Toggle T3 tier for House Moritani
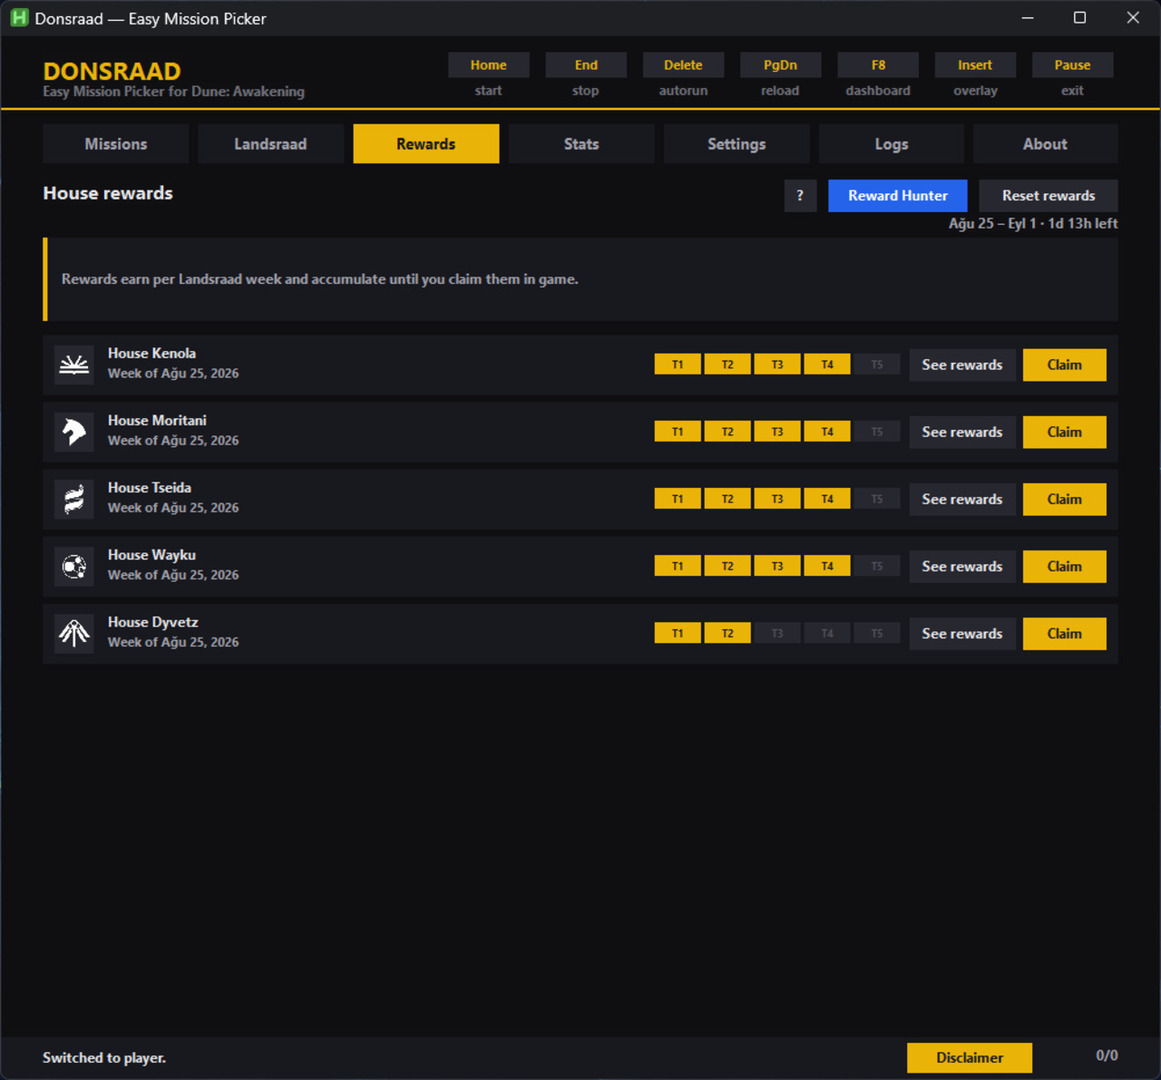Image resolution: width=1161 pixels, height=1080 pixels. click(777, 432)
